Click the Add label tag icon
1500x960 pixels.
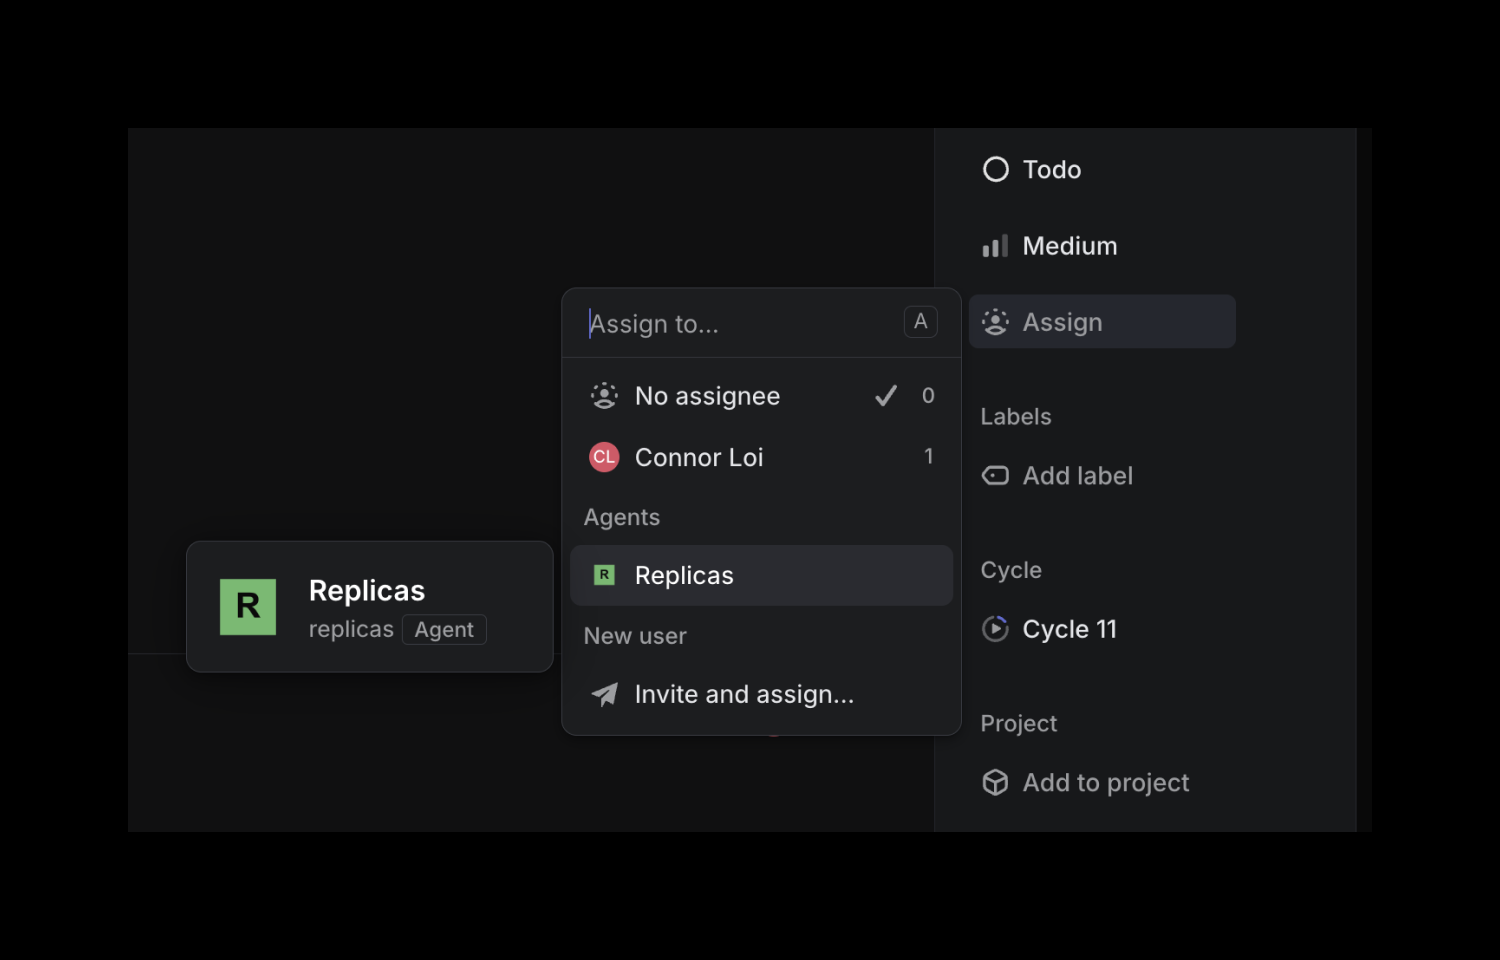point(996,475)
